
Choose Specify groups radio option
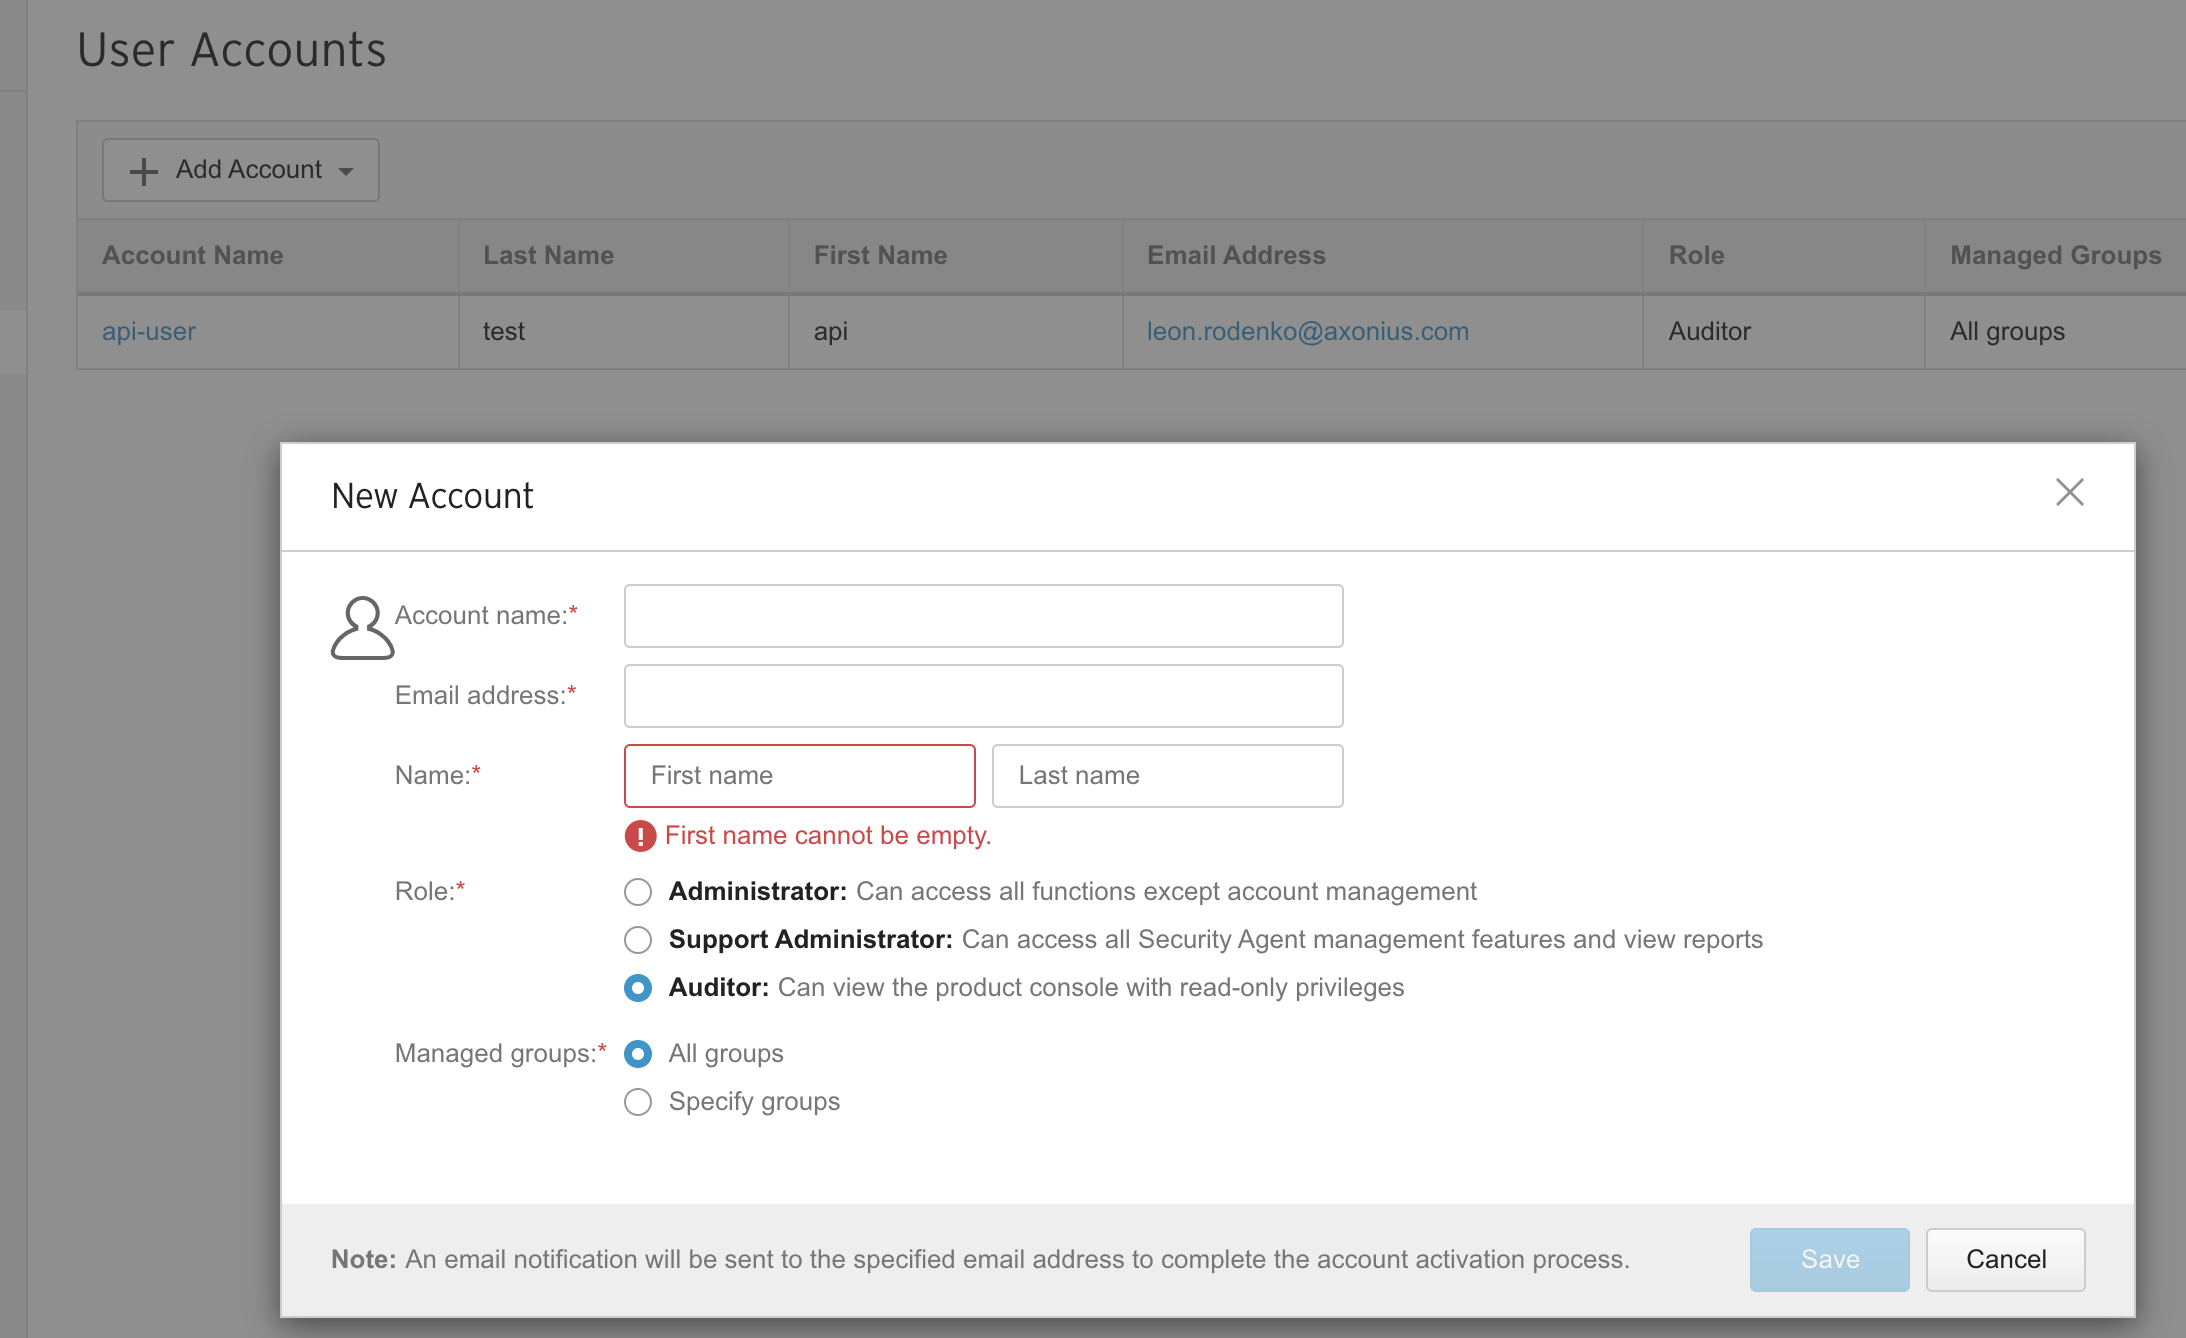pos(638,1102)
